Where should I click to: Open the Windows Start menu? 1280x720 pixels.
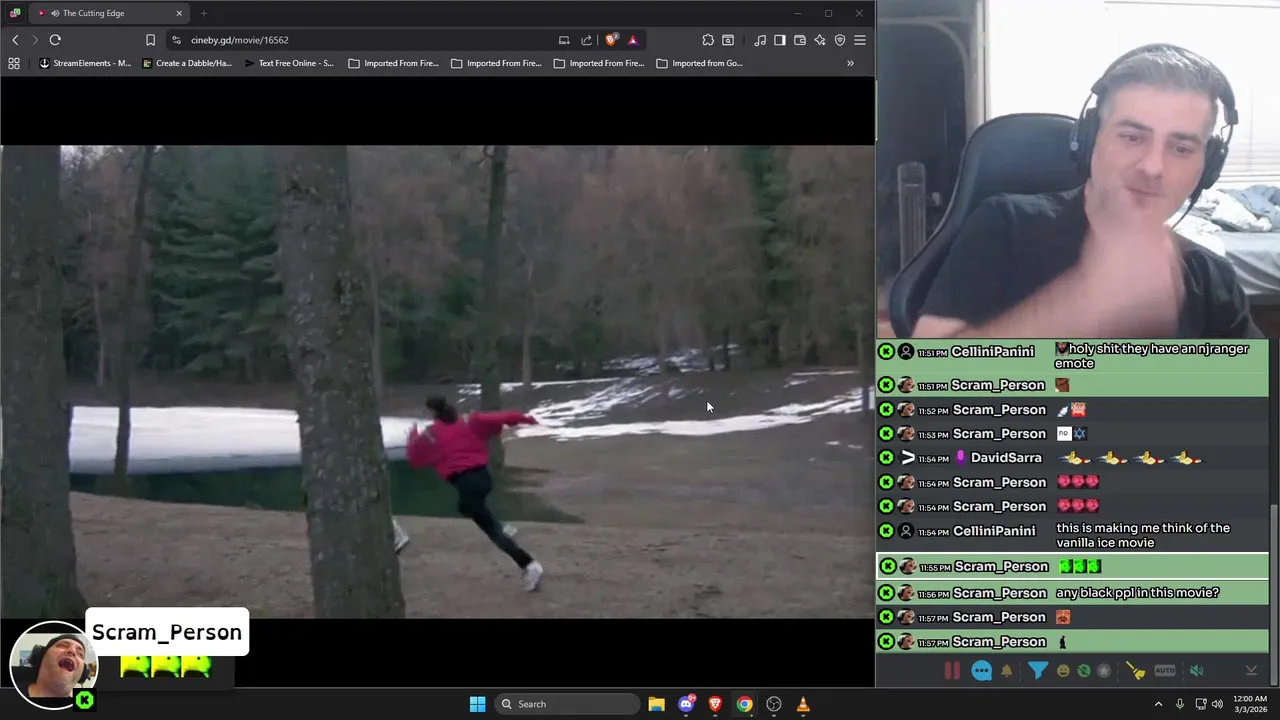click(x=477, y=704)
